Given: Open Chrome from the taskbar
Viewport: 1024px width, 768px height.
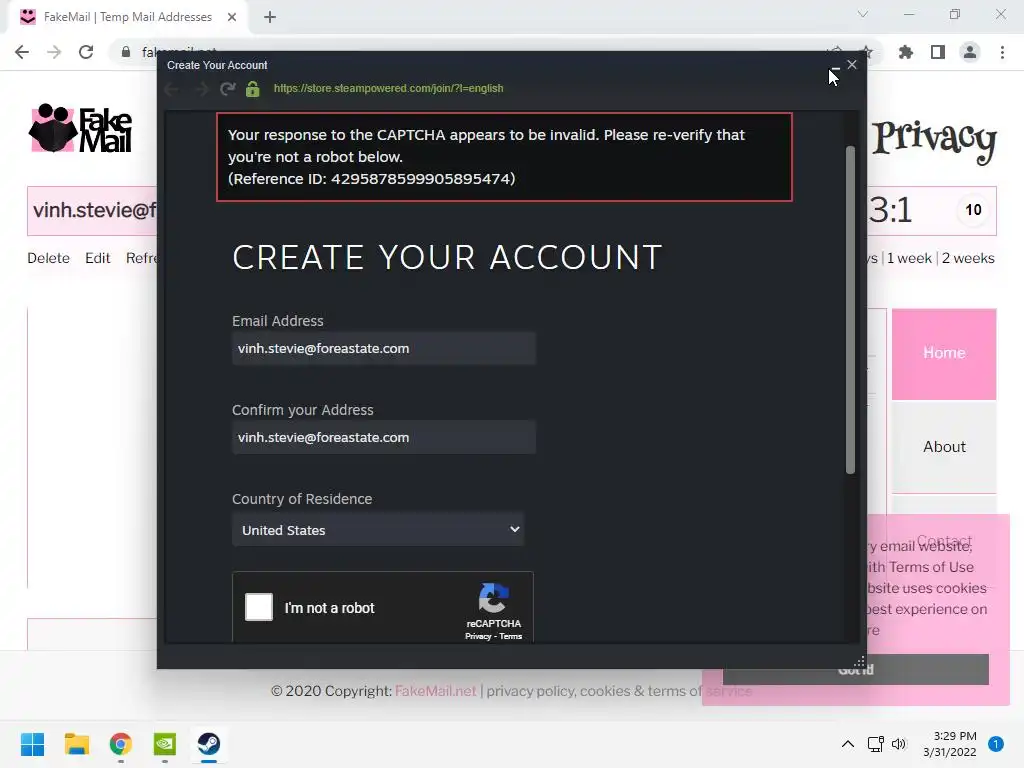Looking at the screenshot, I should click(120, 744).
